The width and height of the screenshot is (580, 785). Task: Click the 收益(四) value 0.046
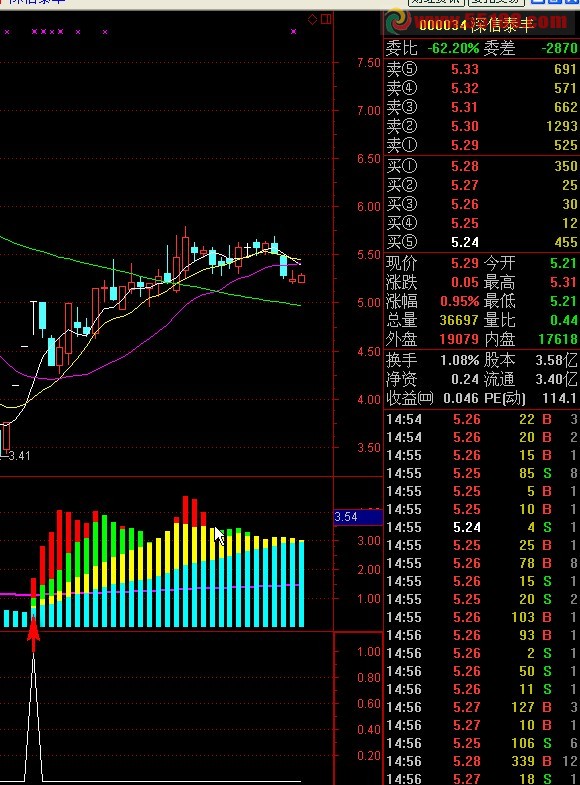(x=461, y=398)
